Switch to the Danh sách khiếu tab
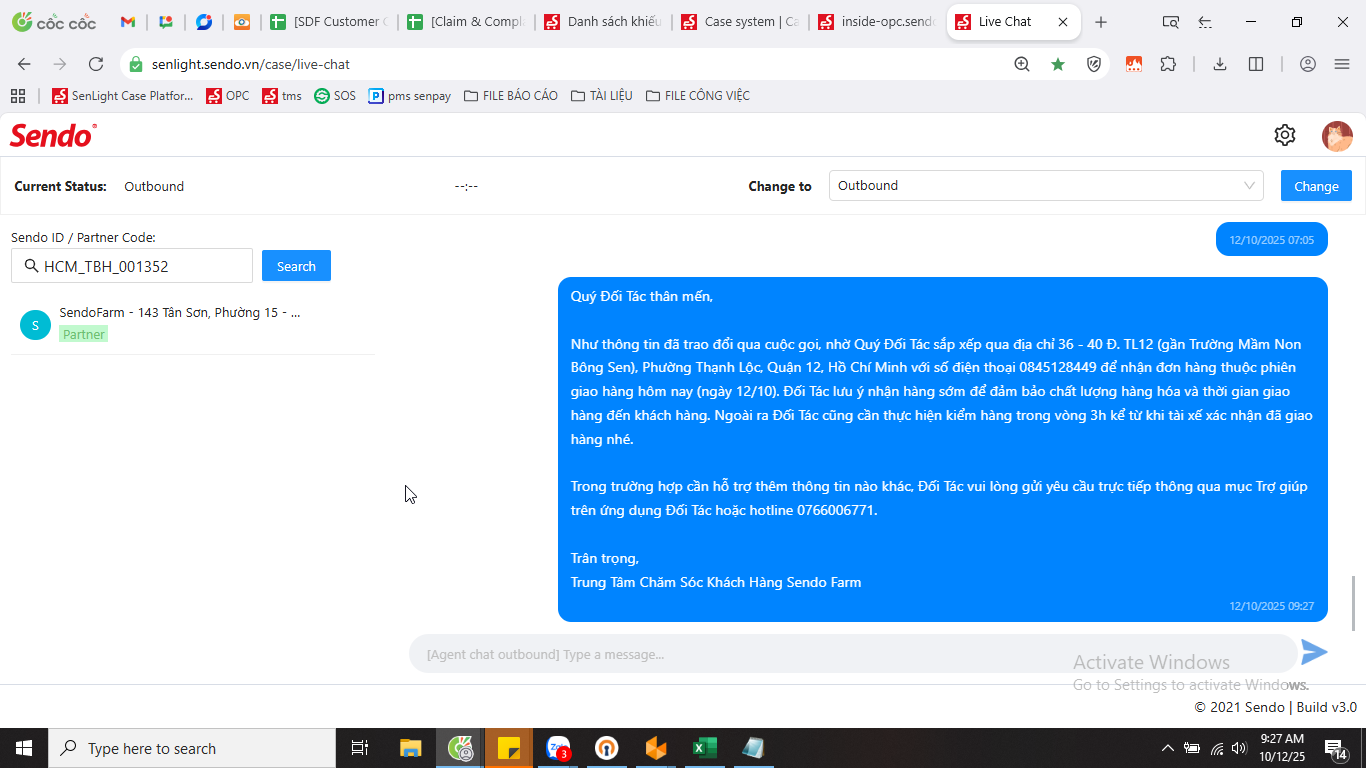Screen dimensions: 1366x768 coord(602,22)
